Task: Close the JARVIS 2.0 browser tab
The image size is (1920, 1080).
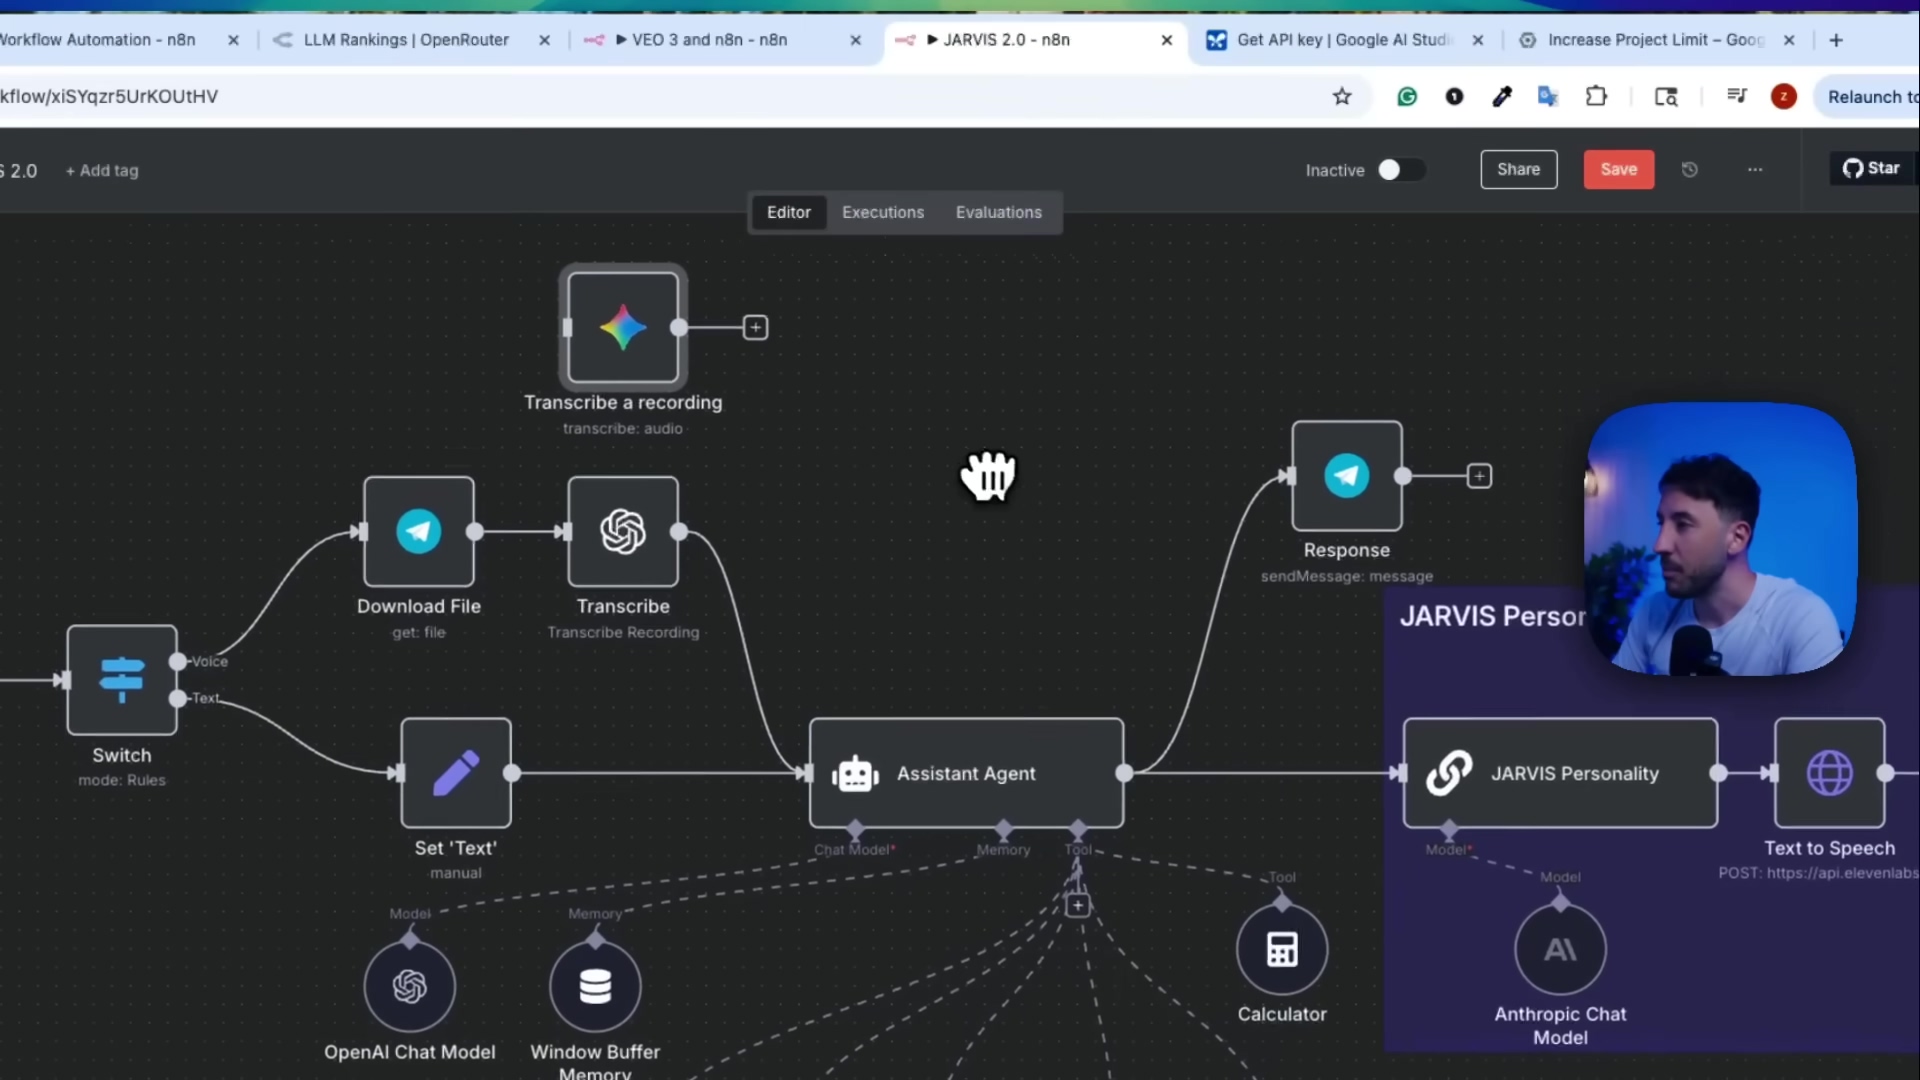Action: pos(1166,40)
